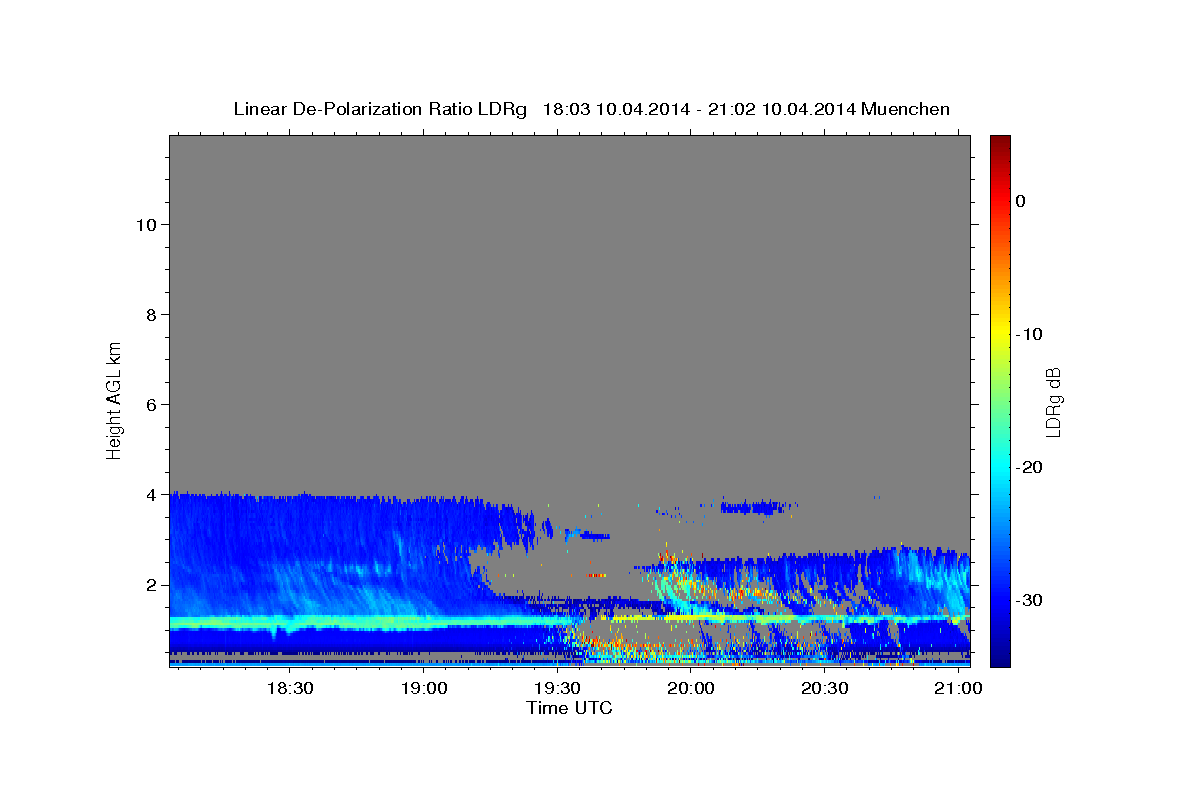Viewport: 1200px width, 800px height.
Task: Click the 19:00 time tick label
Action: pos(424,689)
